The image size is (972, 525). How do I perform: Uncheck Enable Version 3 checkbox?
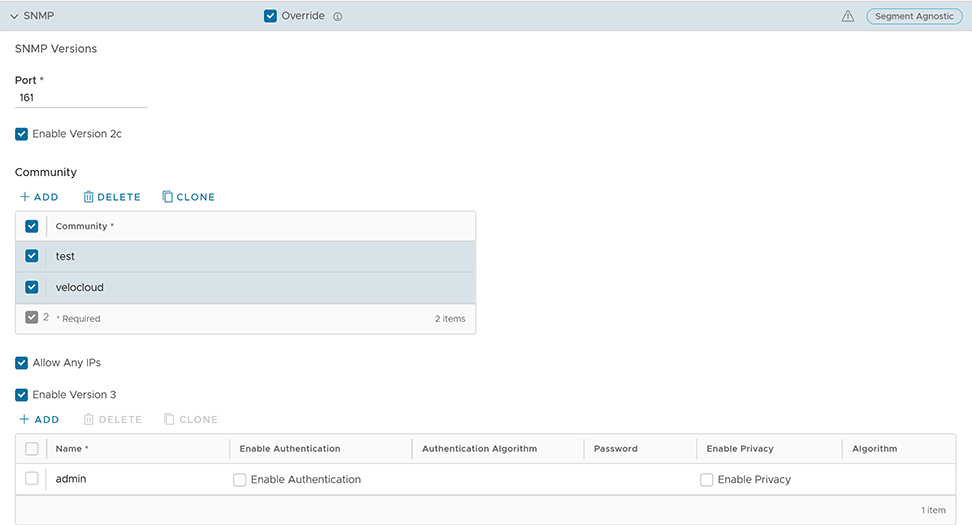coord(22,395)
